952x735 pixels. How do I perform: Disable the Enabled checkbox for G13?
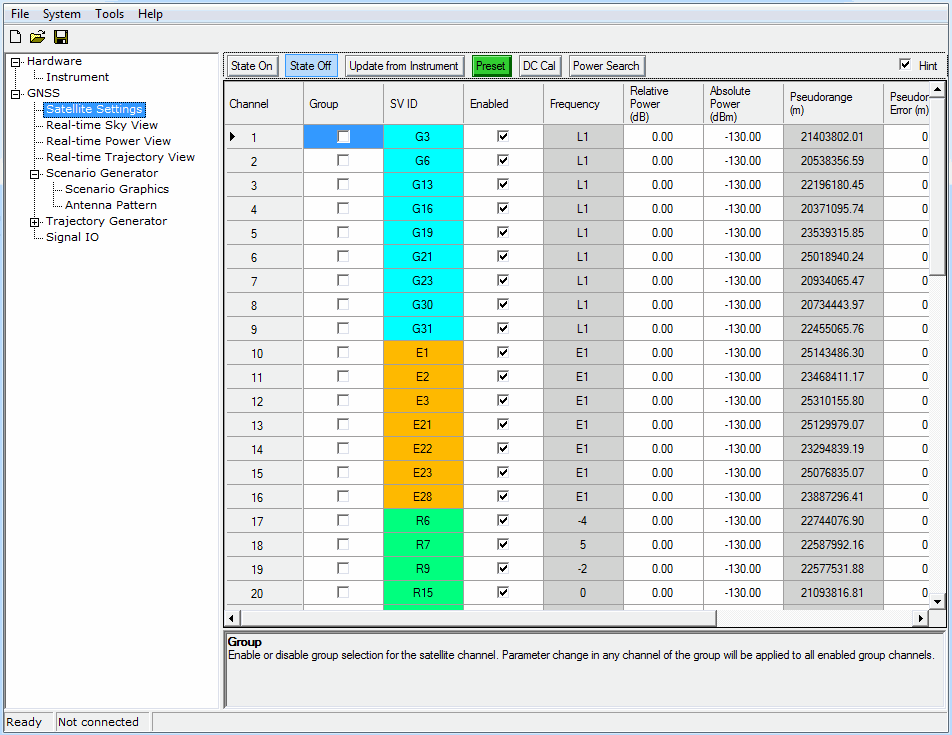click(503, 185)
